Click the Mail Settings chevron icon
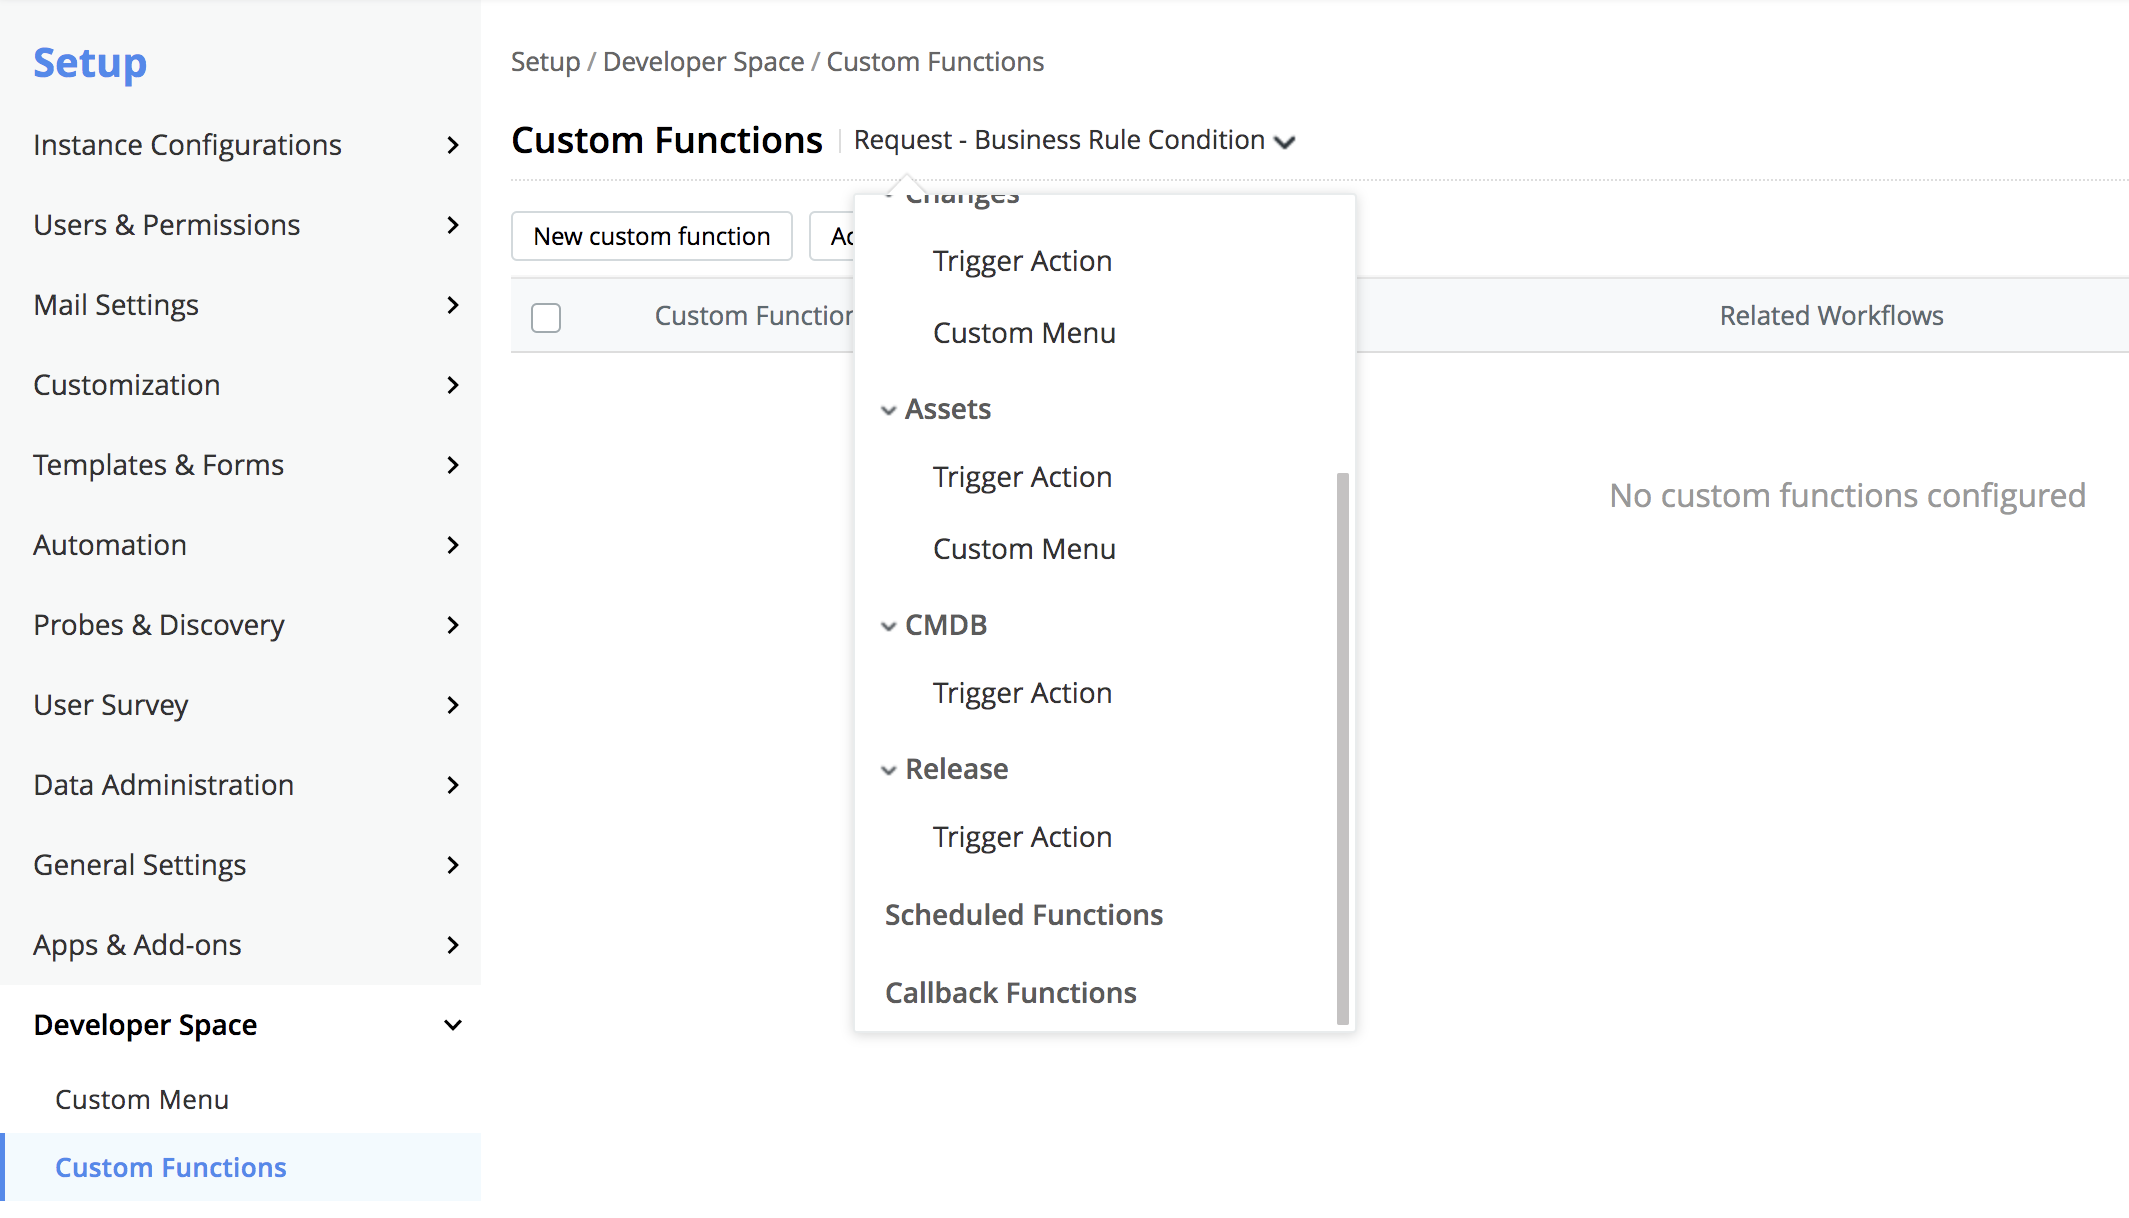 [453, 305]
